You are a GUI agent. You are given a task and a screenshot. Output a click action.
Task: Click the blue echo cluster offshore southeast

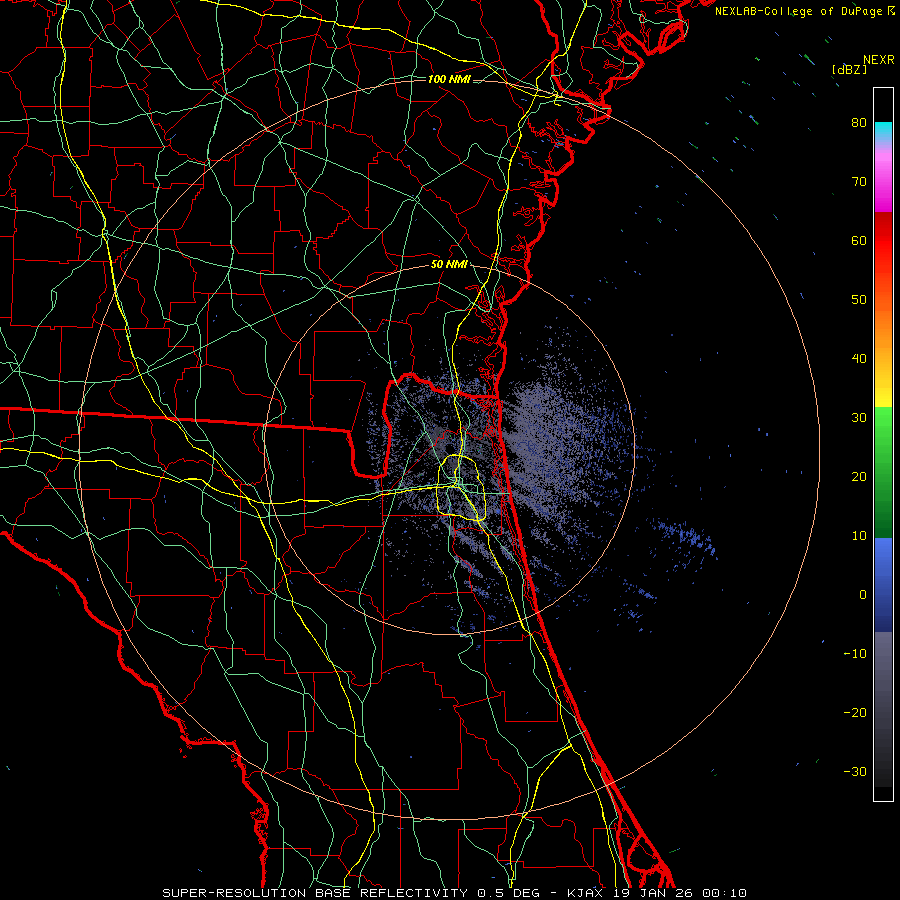coord(683,540)
